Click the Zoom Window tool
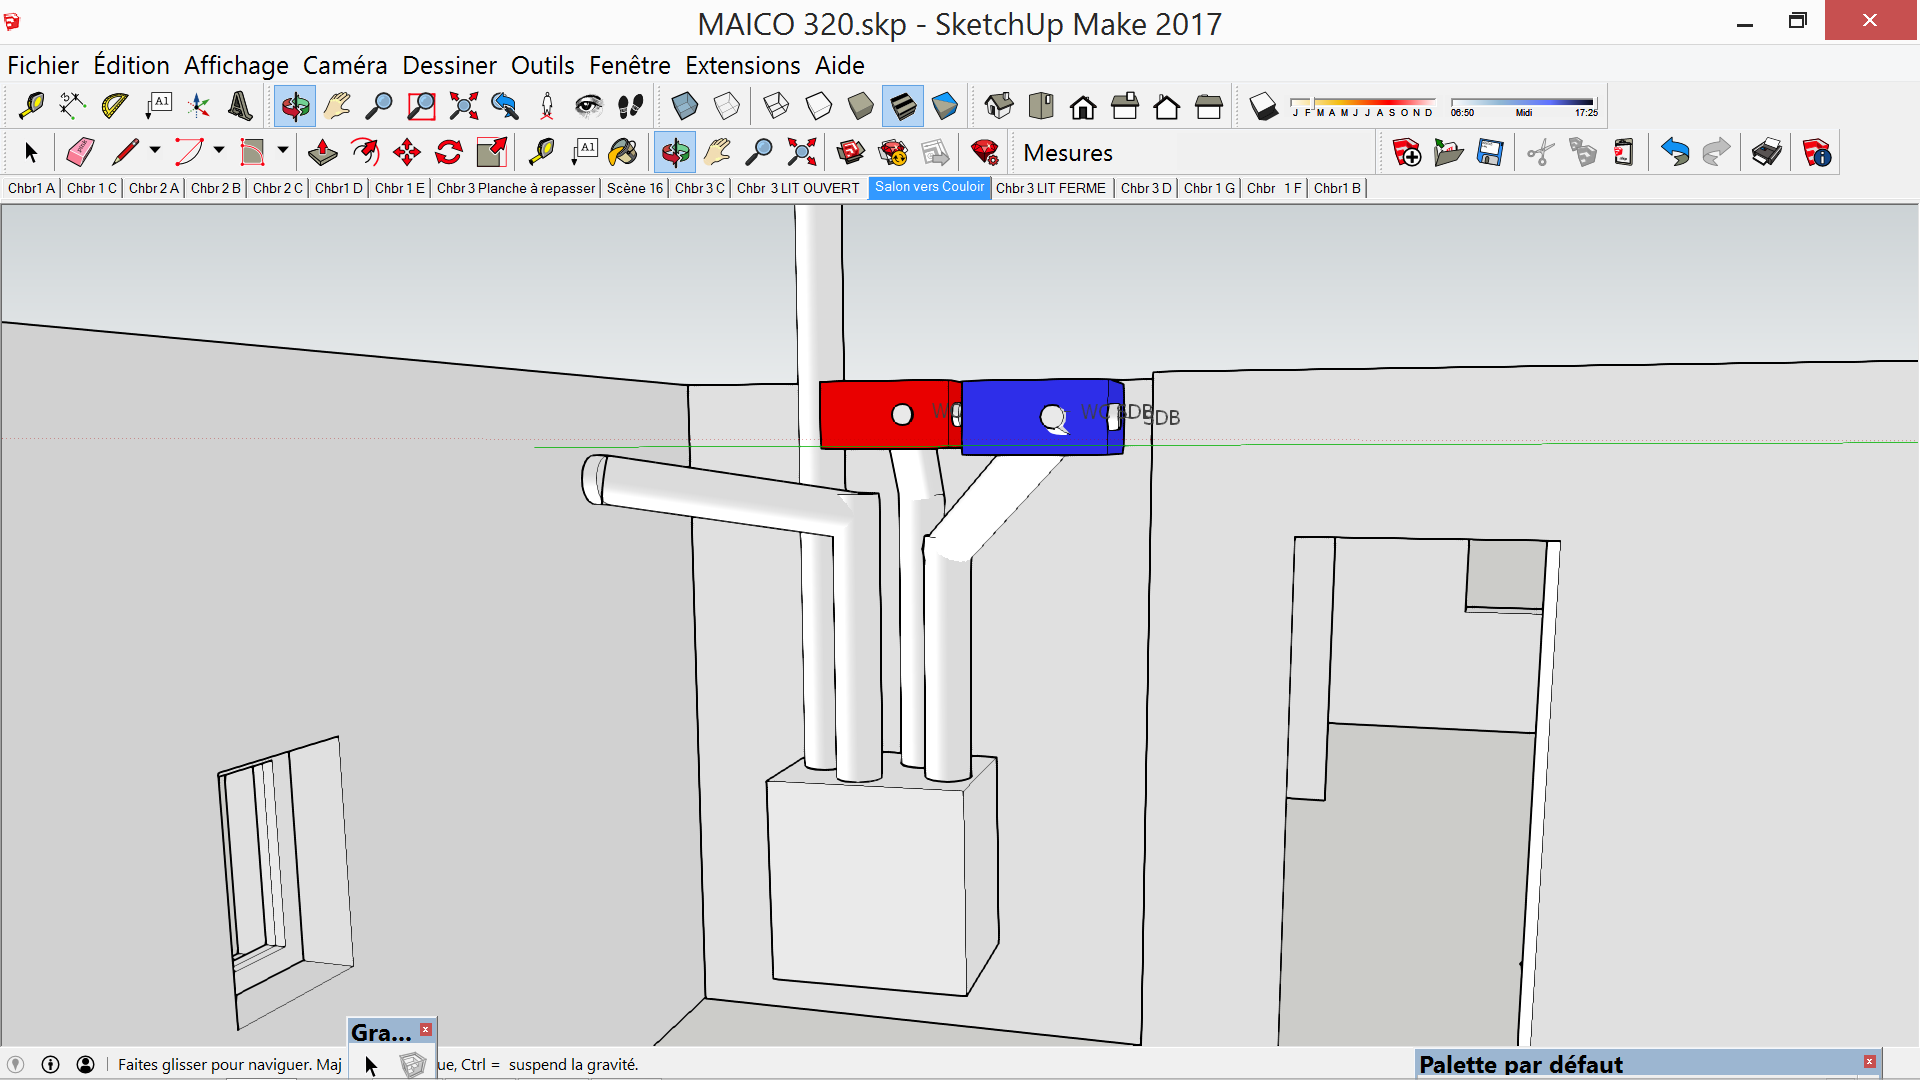The height and width of the screenshot is (1080, 1920). pyautogui.click(x=421, y=106)
